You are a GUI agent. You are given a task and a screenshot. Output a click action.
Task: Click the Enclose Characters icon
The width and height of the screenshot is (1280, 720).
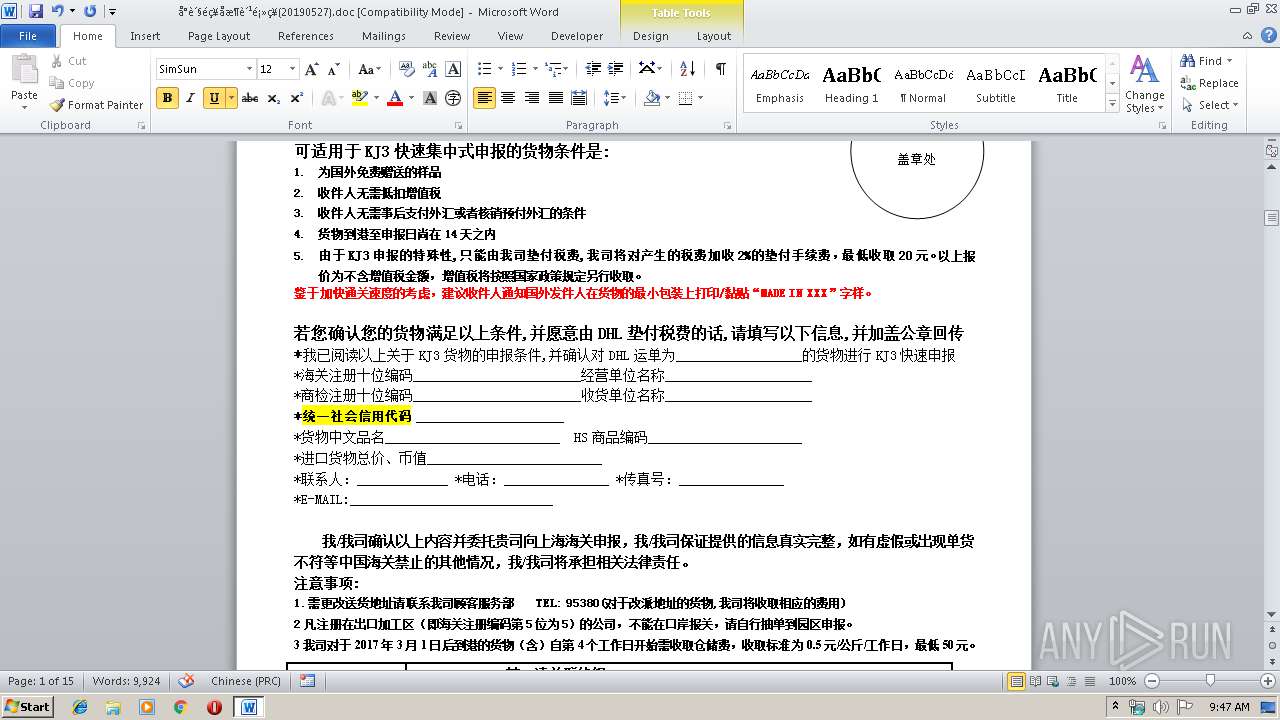click(x=453, y=98)
